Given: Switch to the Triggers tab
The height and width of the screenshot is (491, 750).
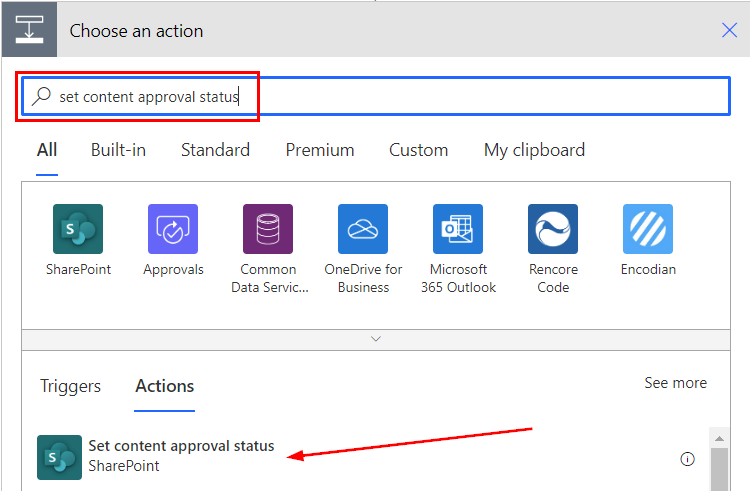Looking at the screenshot, I should point(70,386).
